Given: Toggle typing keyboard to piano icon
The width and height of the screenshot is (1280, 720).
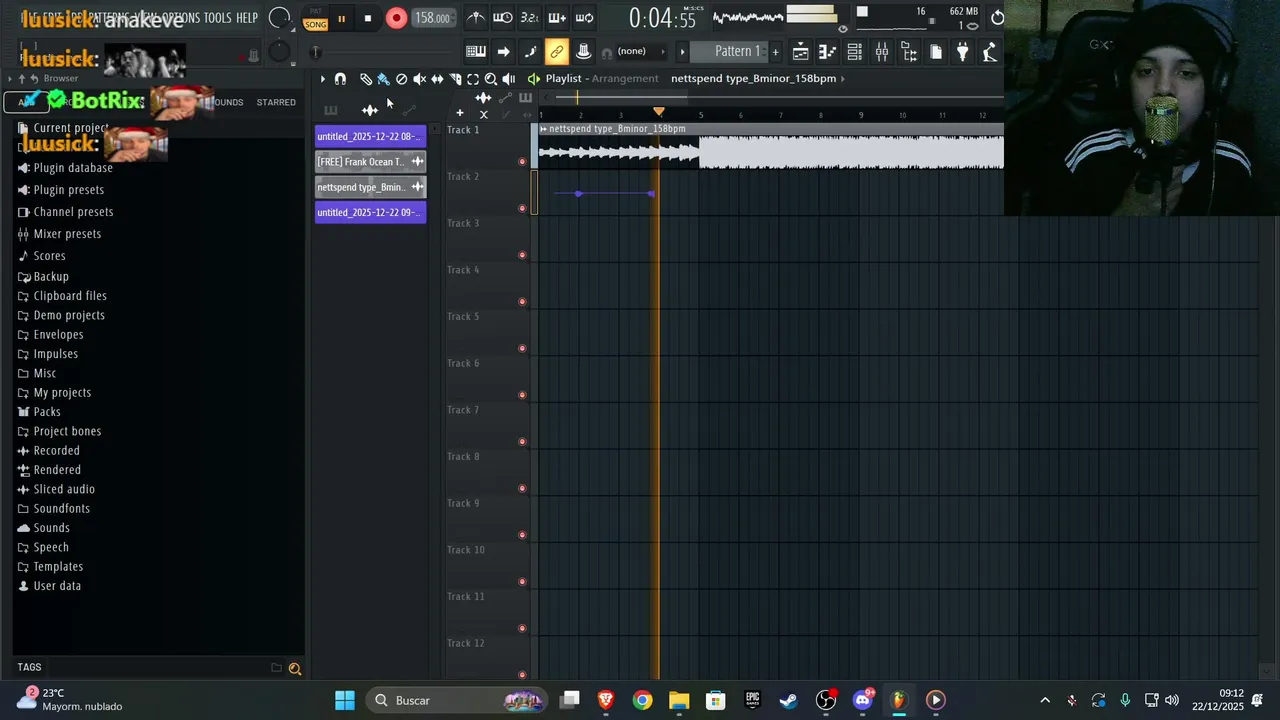Looking at the screenshot, I should point(476,52).
